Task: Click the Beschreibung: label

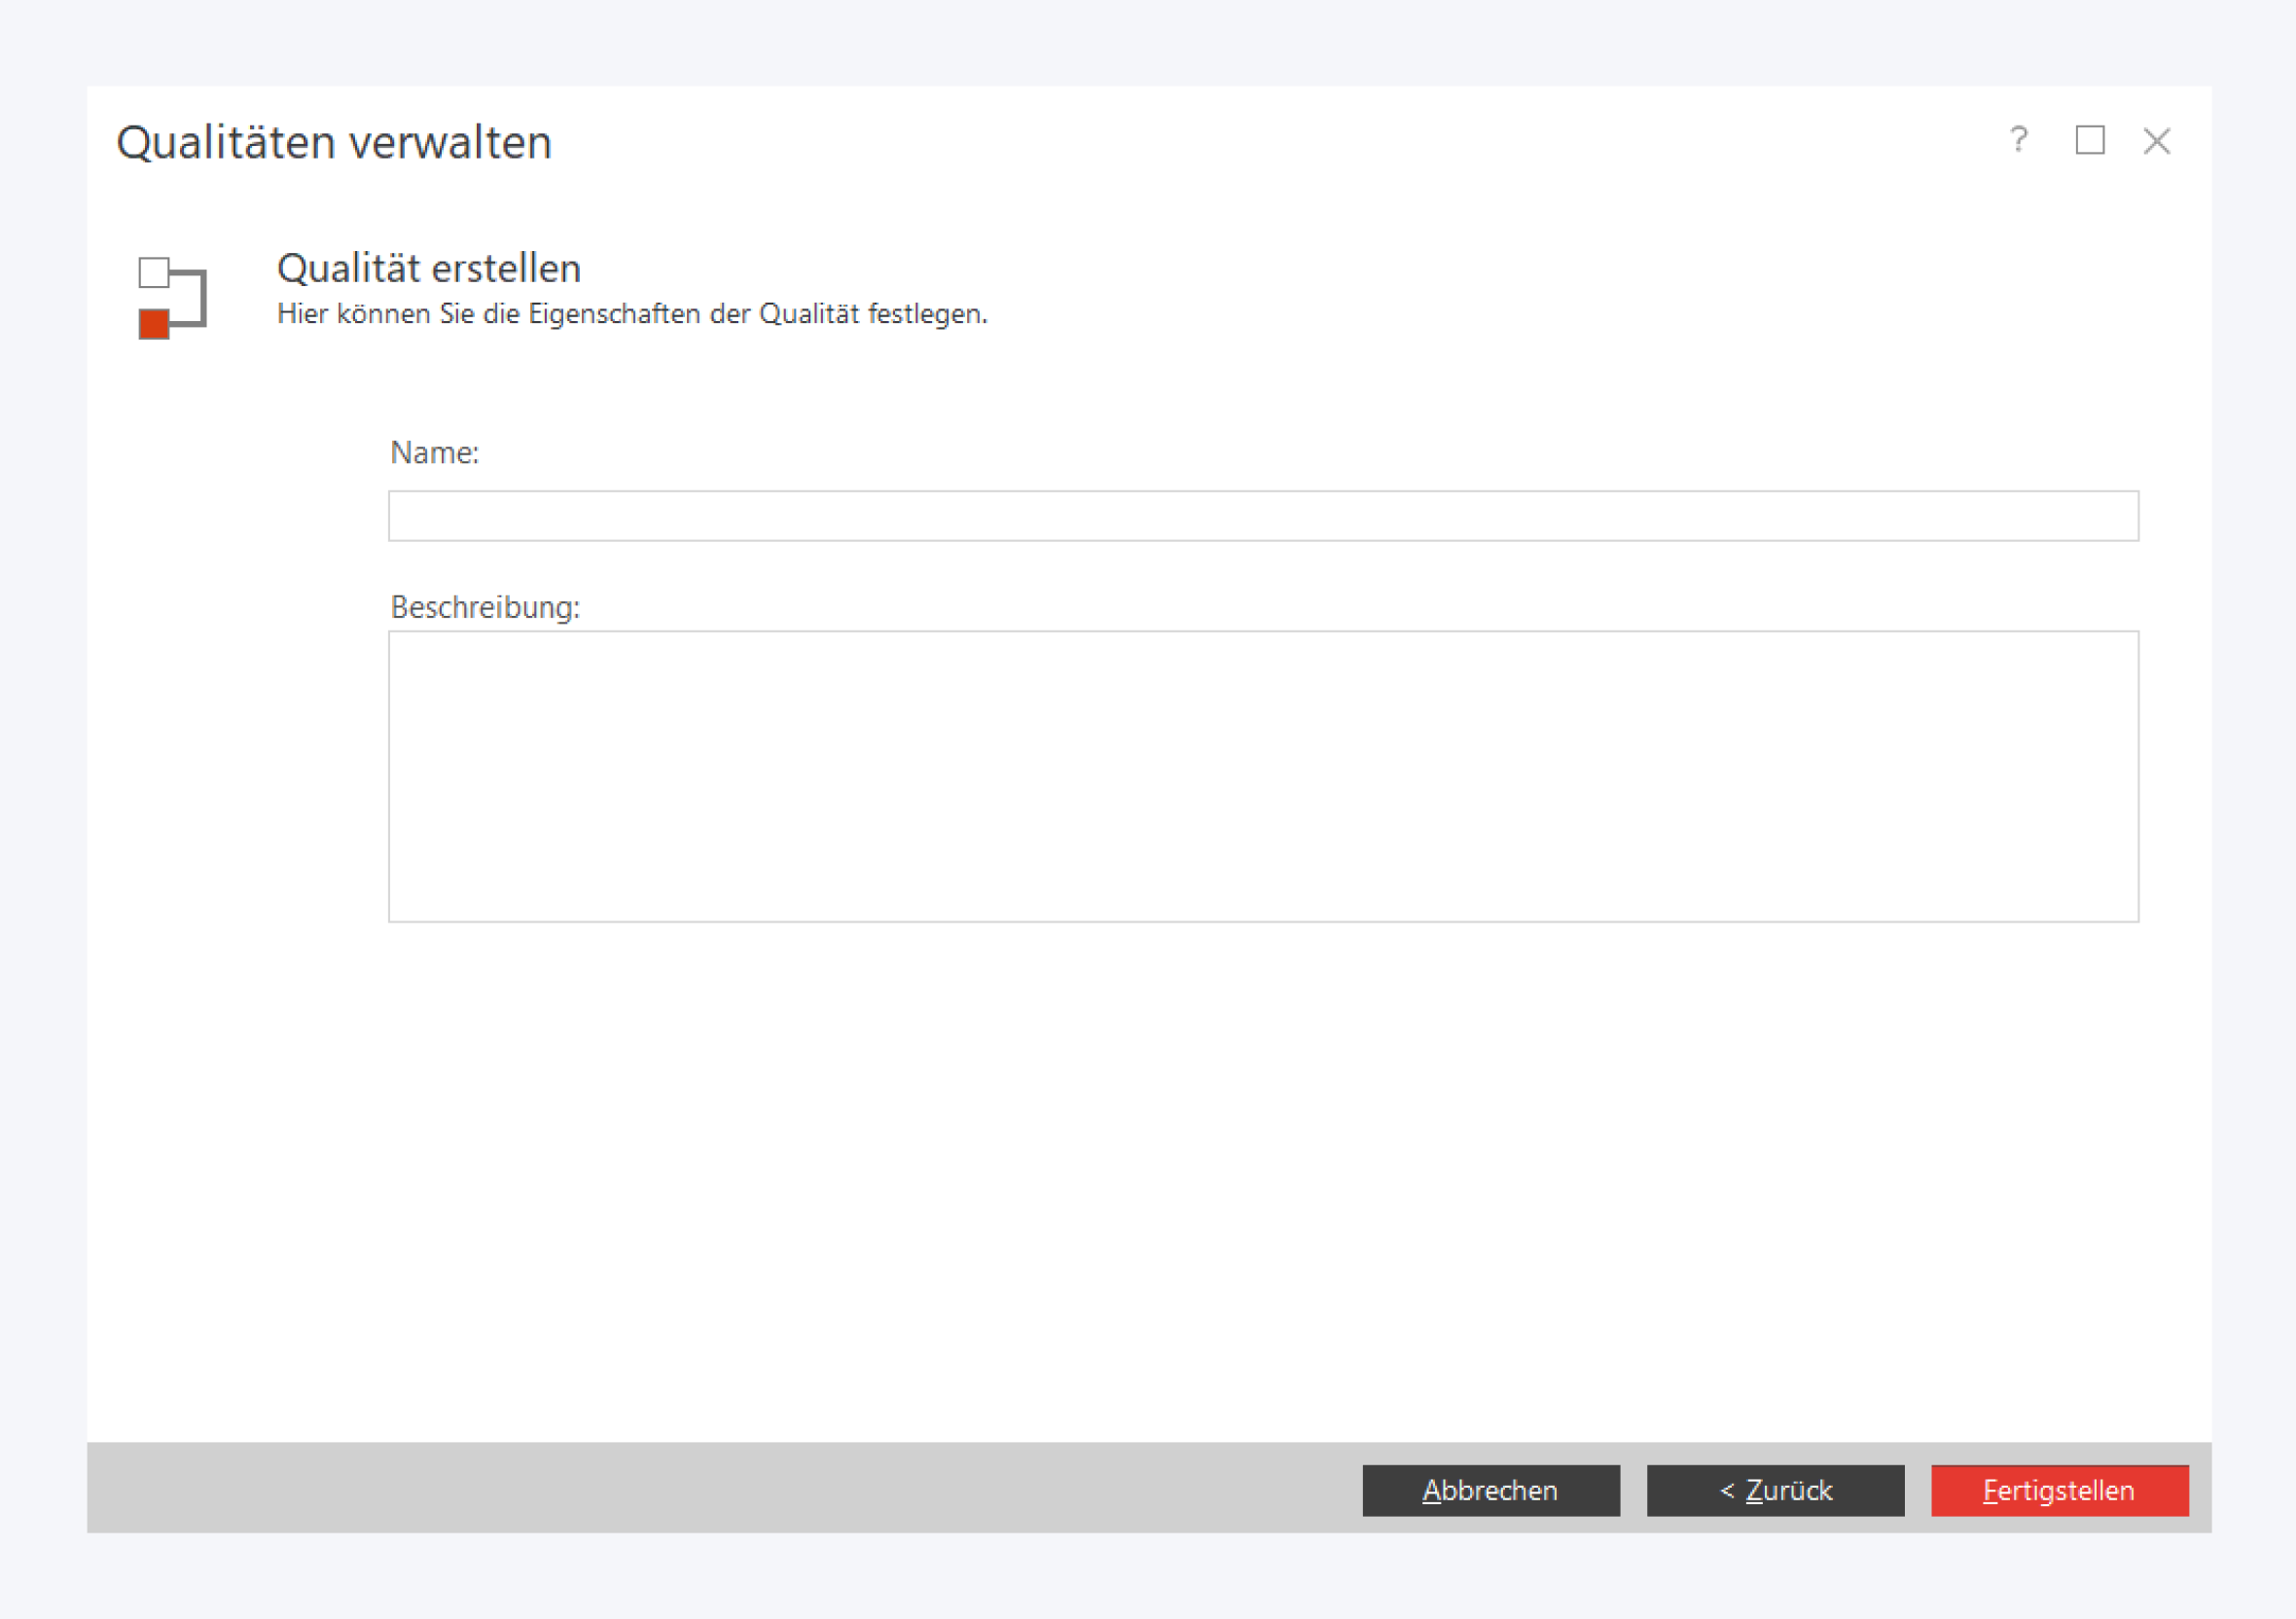Action: click(x=485, y=607)
